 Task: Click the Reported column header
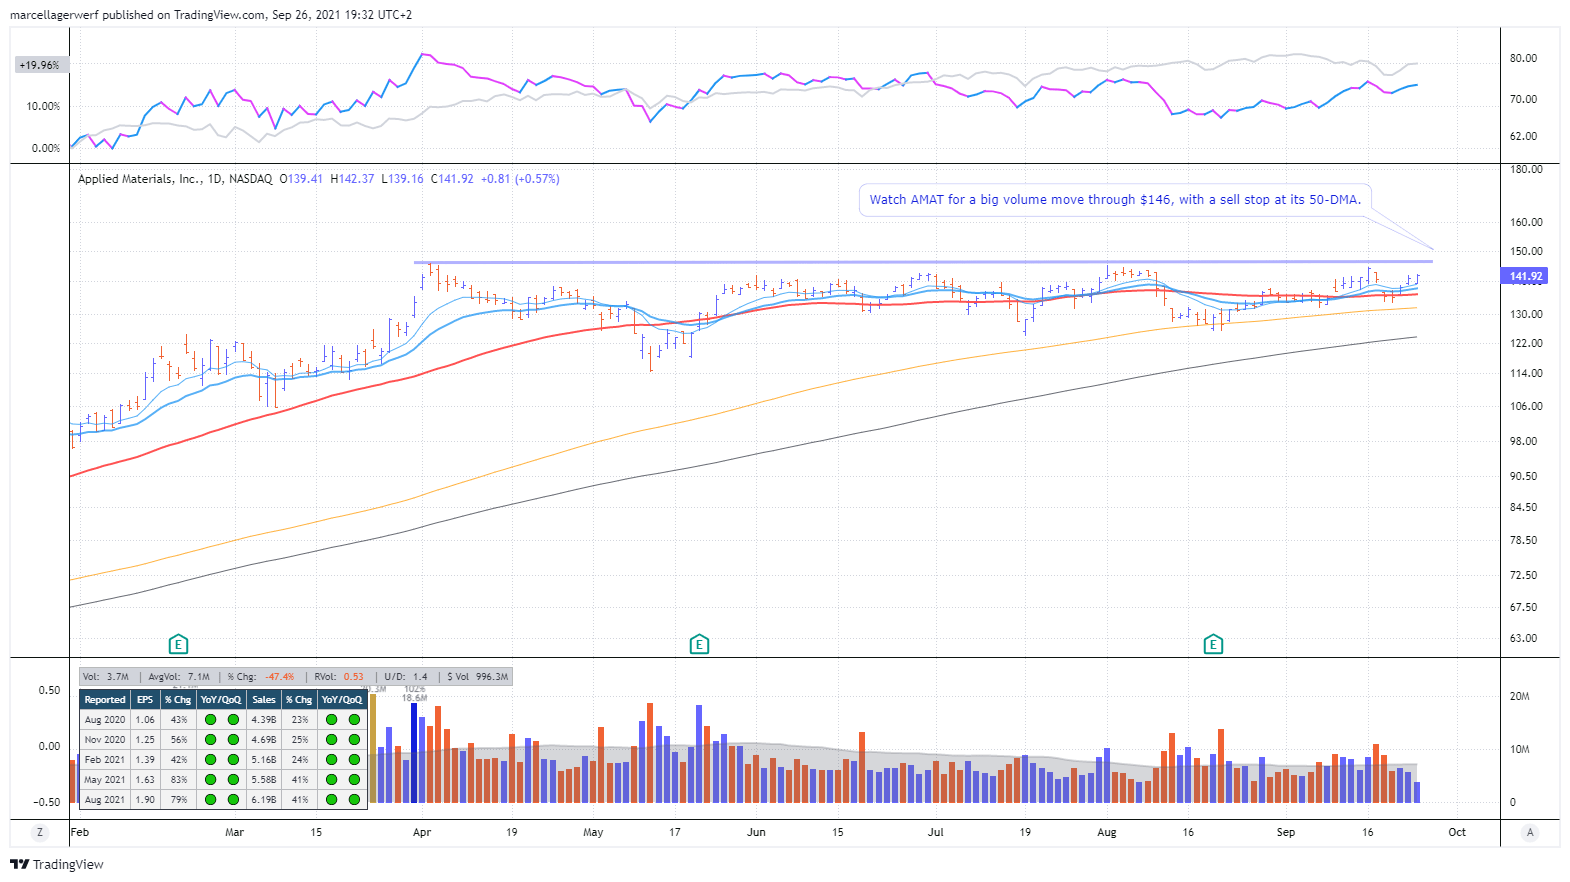pyautogui.click(x=105, y=700)
